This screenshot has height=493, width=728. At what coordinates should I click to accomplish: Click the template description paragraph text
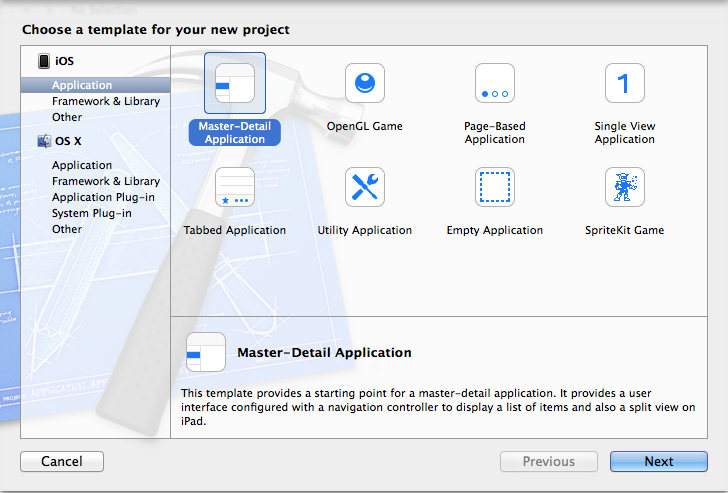438,407
